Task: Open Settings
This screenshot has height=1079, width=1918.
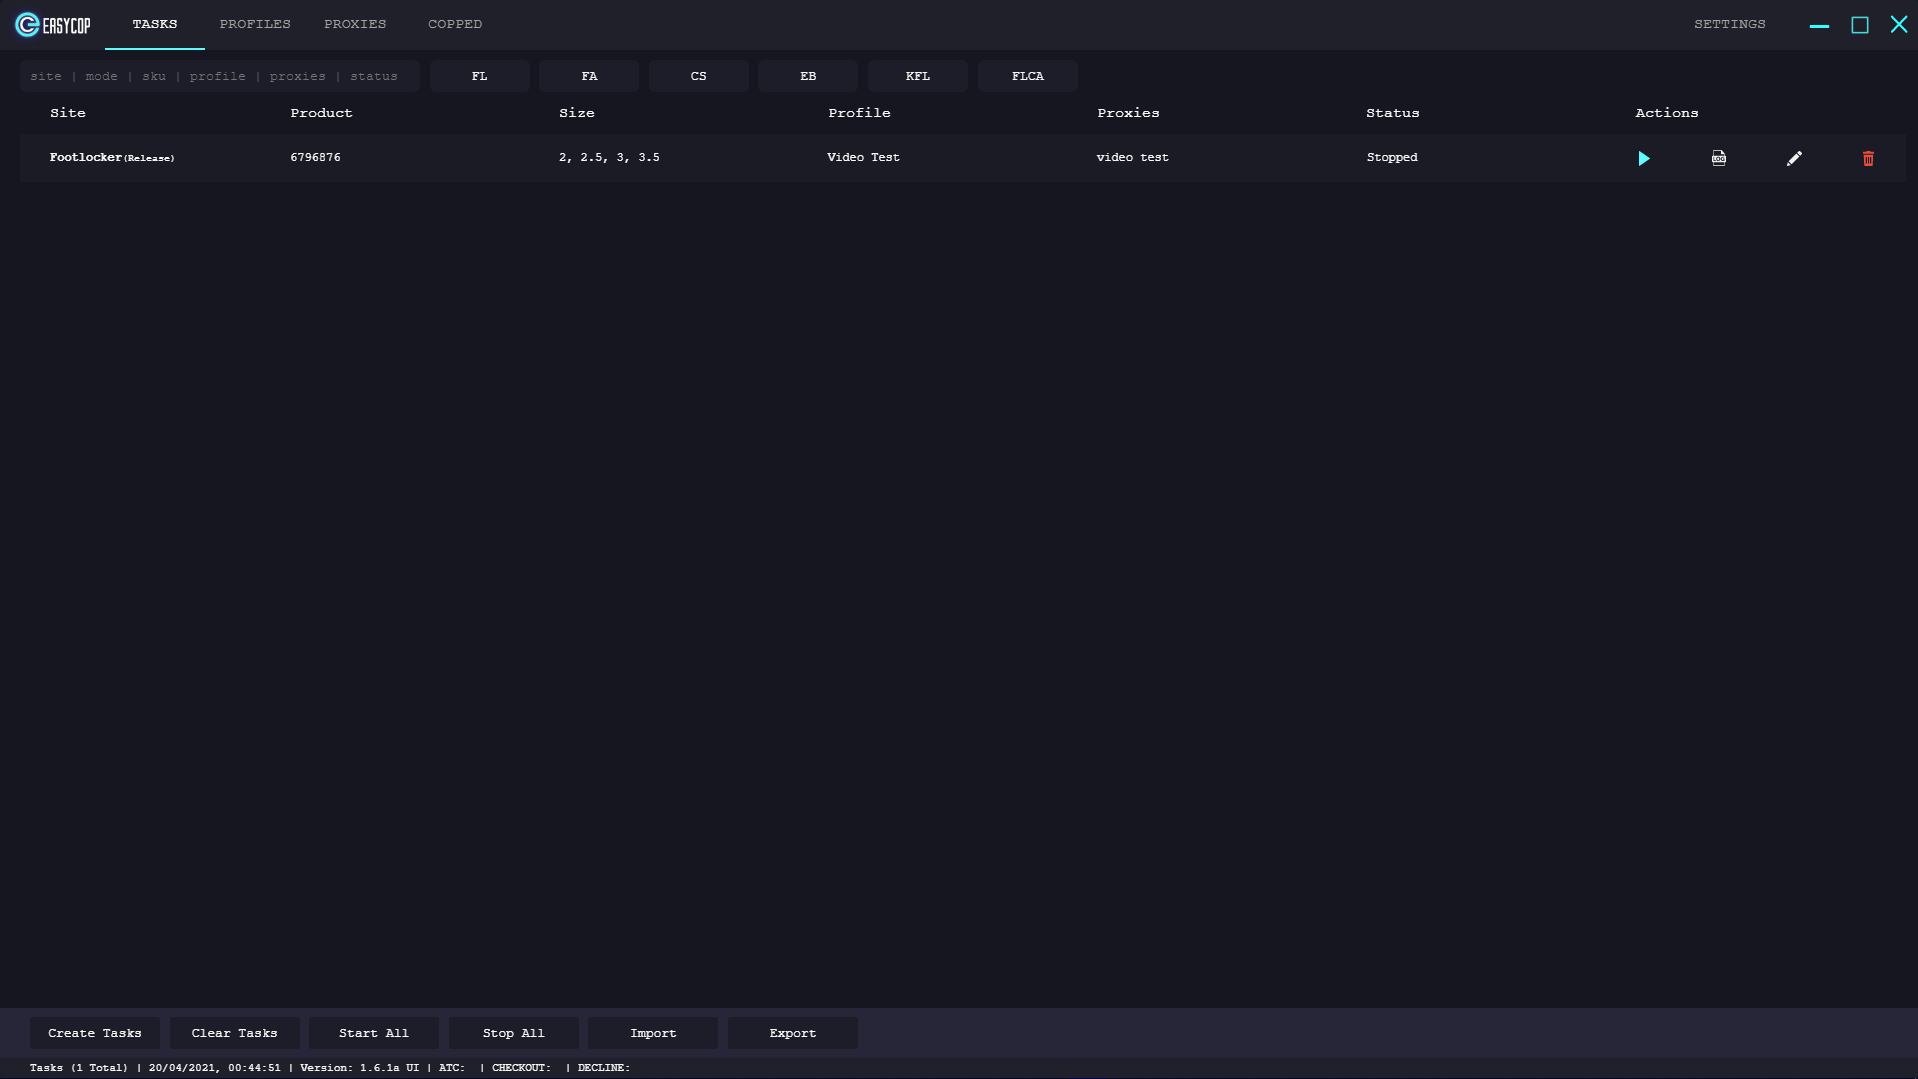Action: click(1729, 24)
